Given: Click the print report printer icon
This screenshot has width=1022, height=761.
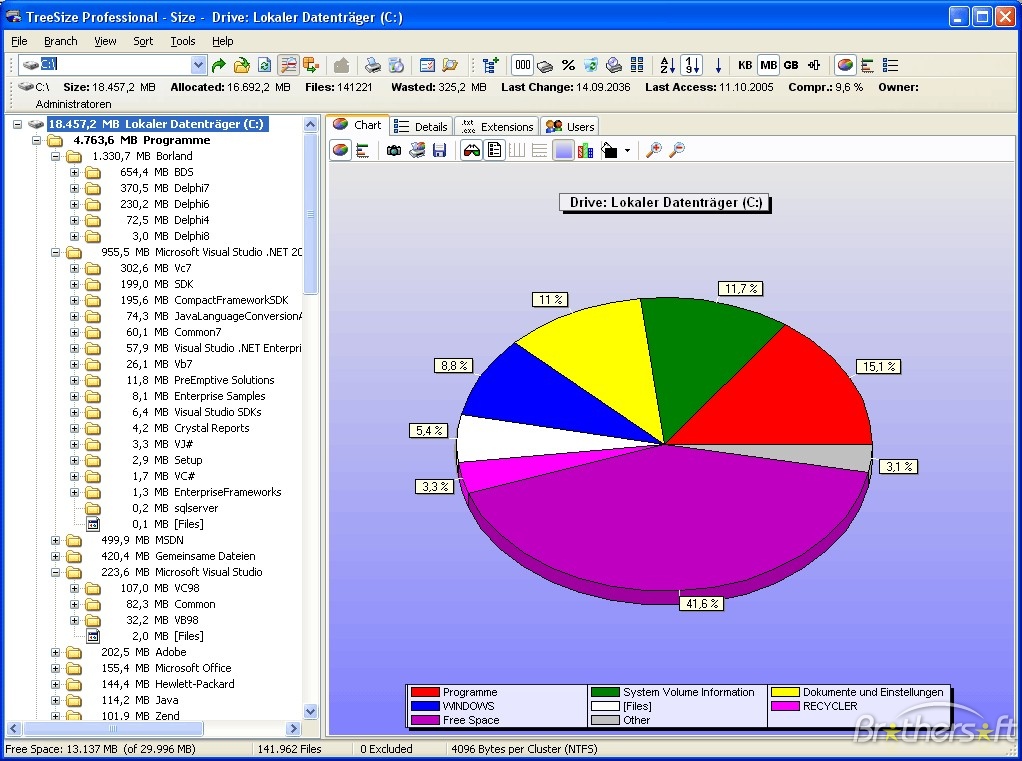Looking at the screenshot, I should coord(373,65).
